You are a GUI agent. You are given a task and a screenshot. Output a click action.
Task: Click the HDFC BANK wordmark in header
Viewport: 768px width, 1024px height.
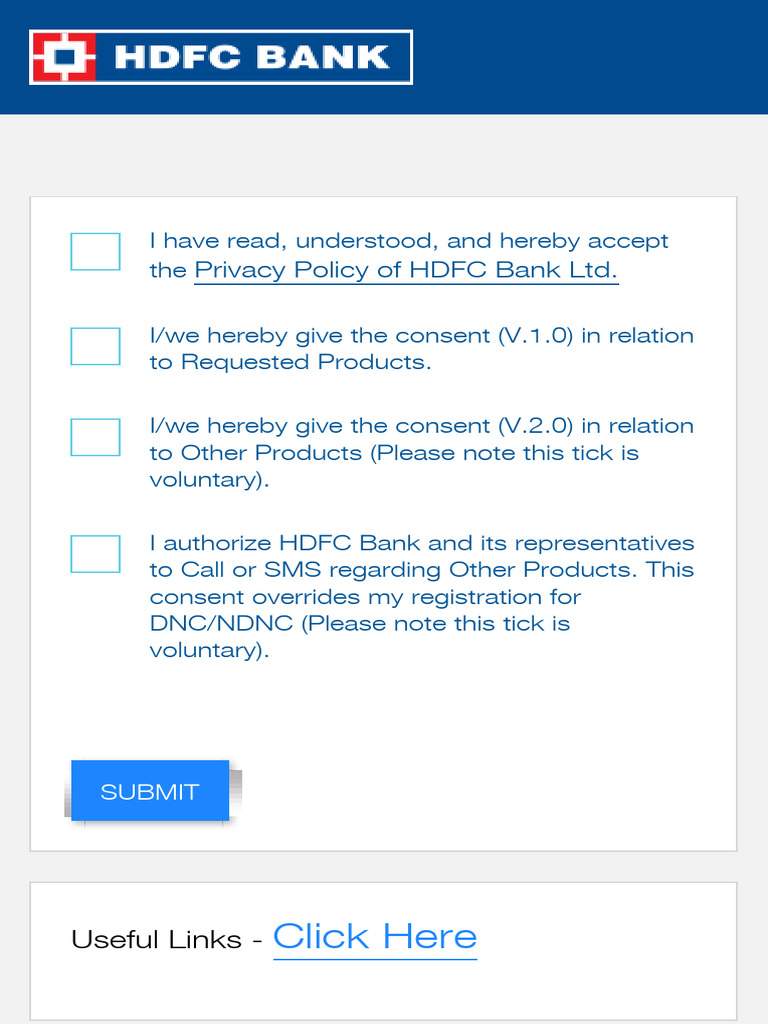pyautogui.click(x=252, y=57)
